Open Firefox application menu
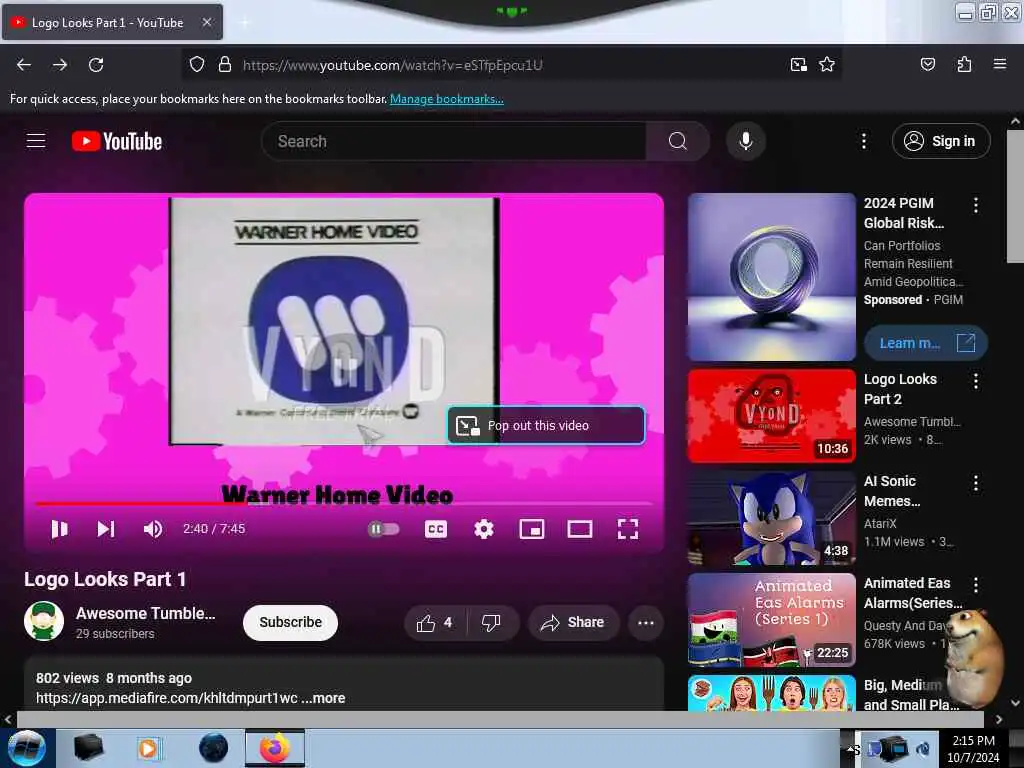This screenshot has height=768, width=1024. click(1000, 65)
